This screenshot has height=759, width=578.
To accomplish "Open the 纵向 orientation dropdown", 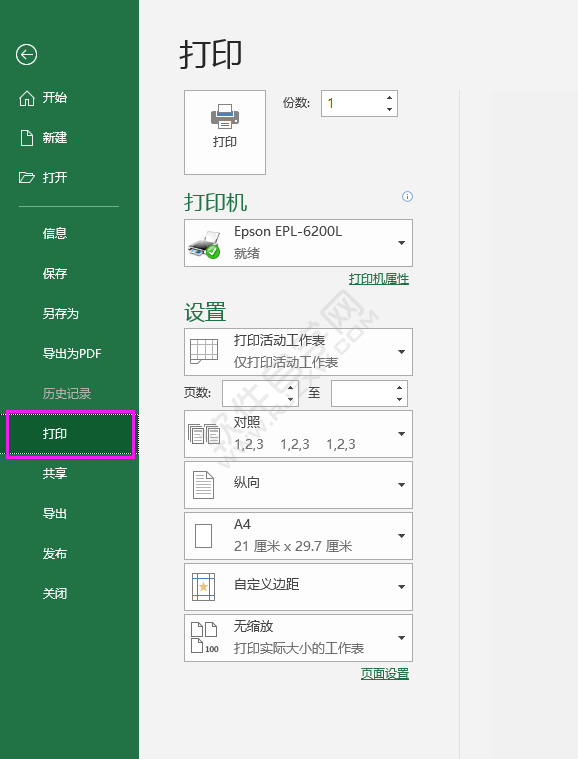I will point(298,485).
